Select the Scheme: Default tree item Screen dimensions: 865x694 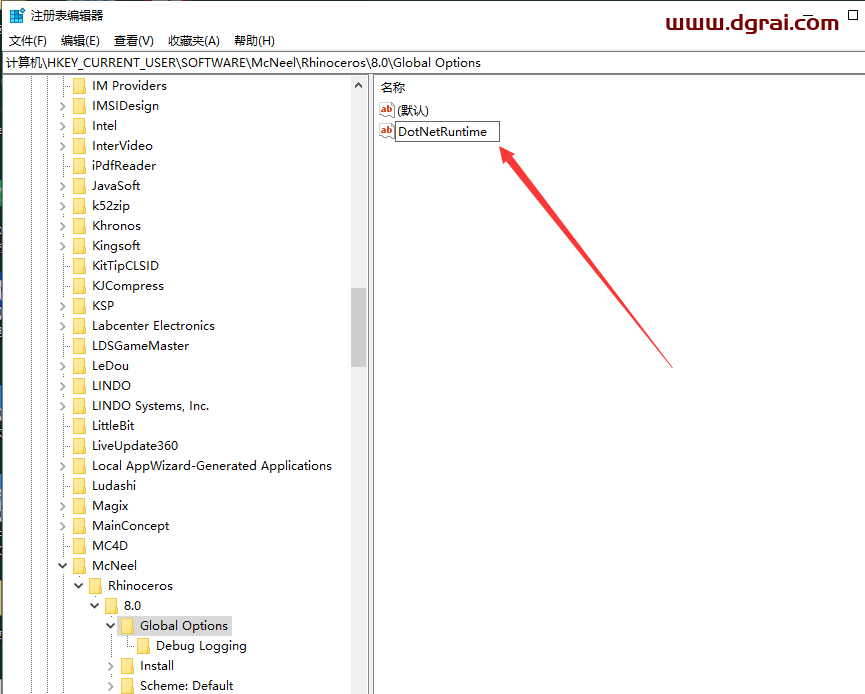click(186, 686)
